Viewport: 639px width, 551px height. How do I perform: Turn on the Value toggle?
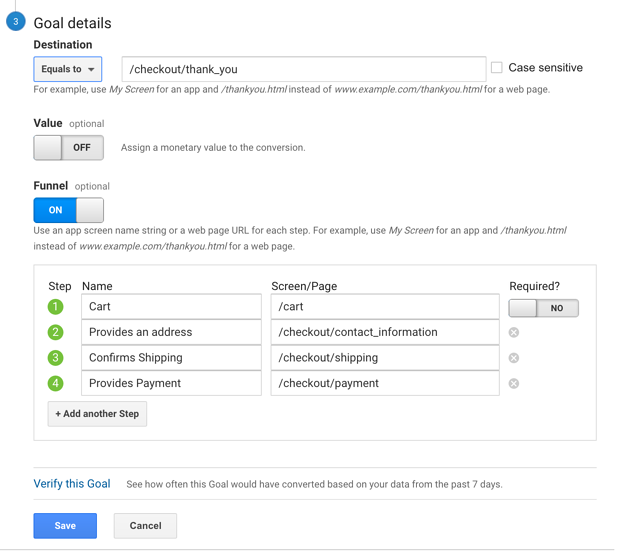68,148
